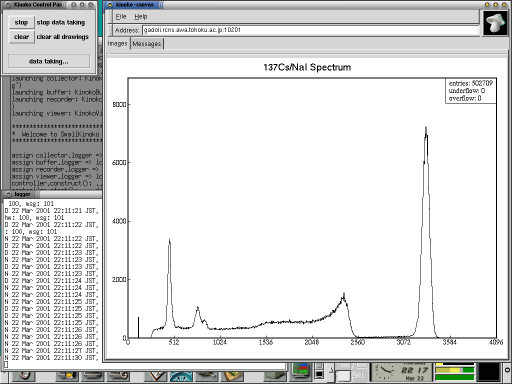Open the Help menu in Kinoko-canvas
Viewport: 512px width, 384px height.
[x=141, y=17]
